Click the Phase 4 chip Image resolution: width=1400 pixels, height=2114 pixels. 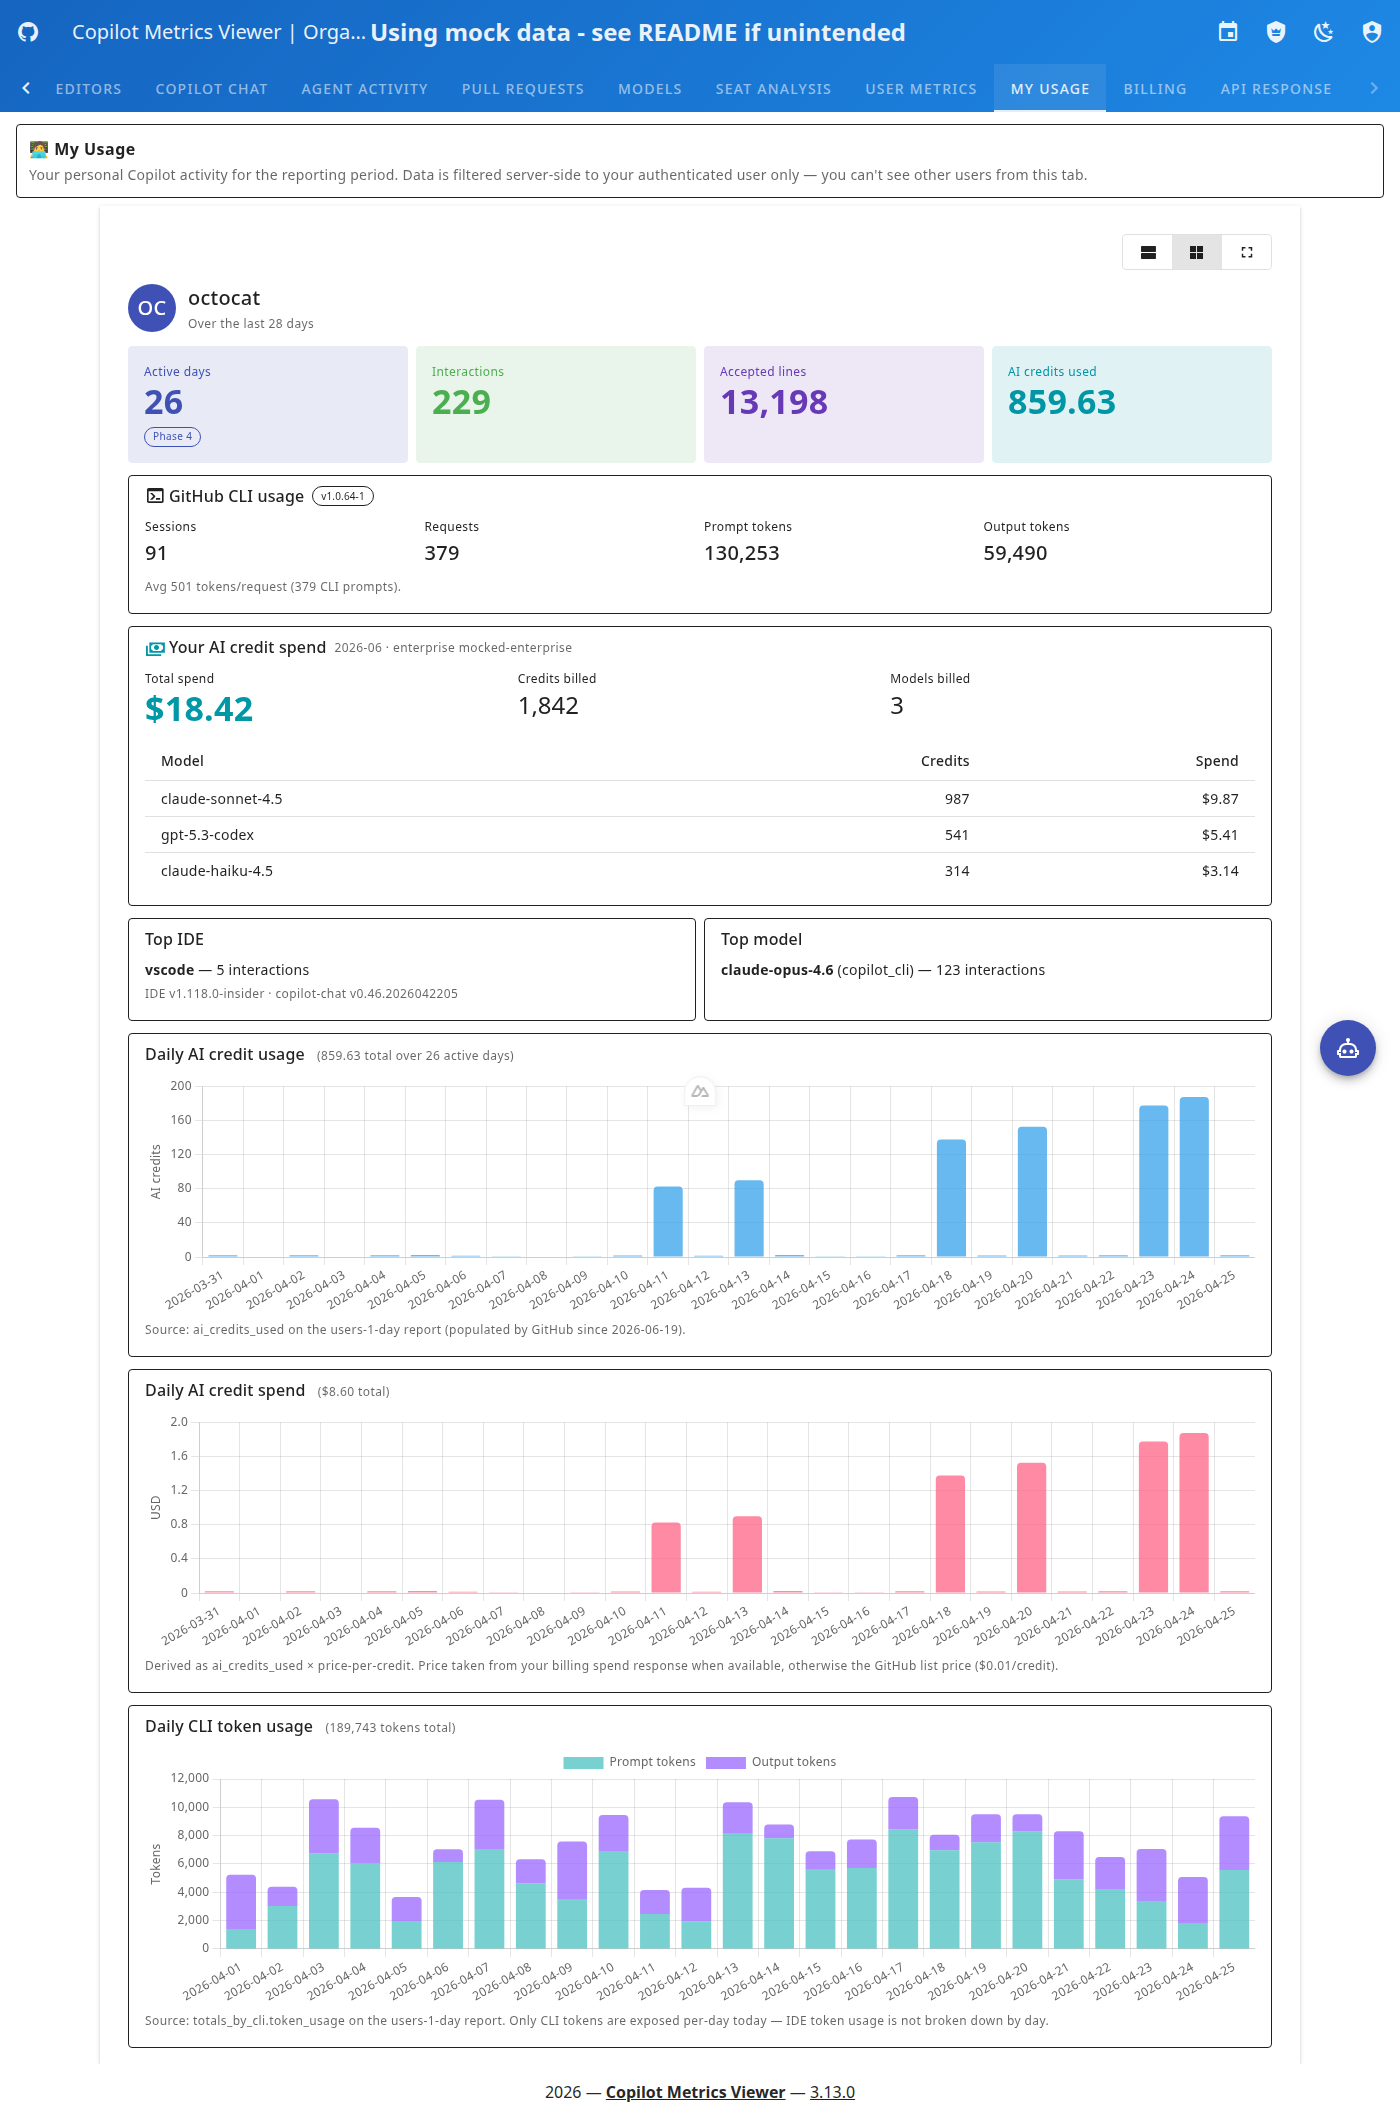(173, 437)
